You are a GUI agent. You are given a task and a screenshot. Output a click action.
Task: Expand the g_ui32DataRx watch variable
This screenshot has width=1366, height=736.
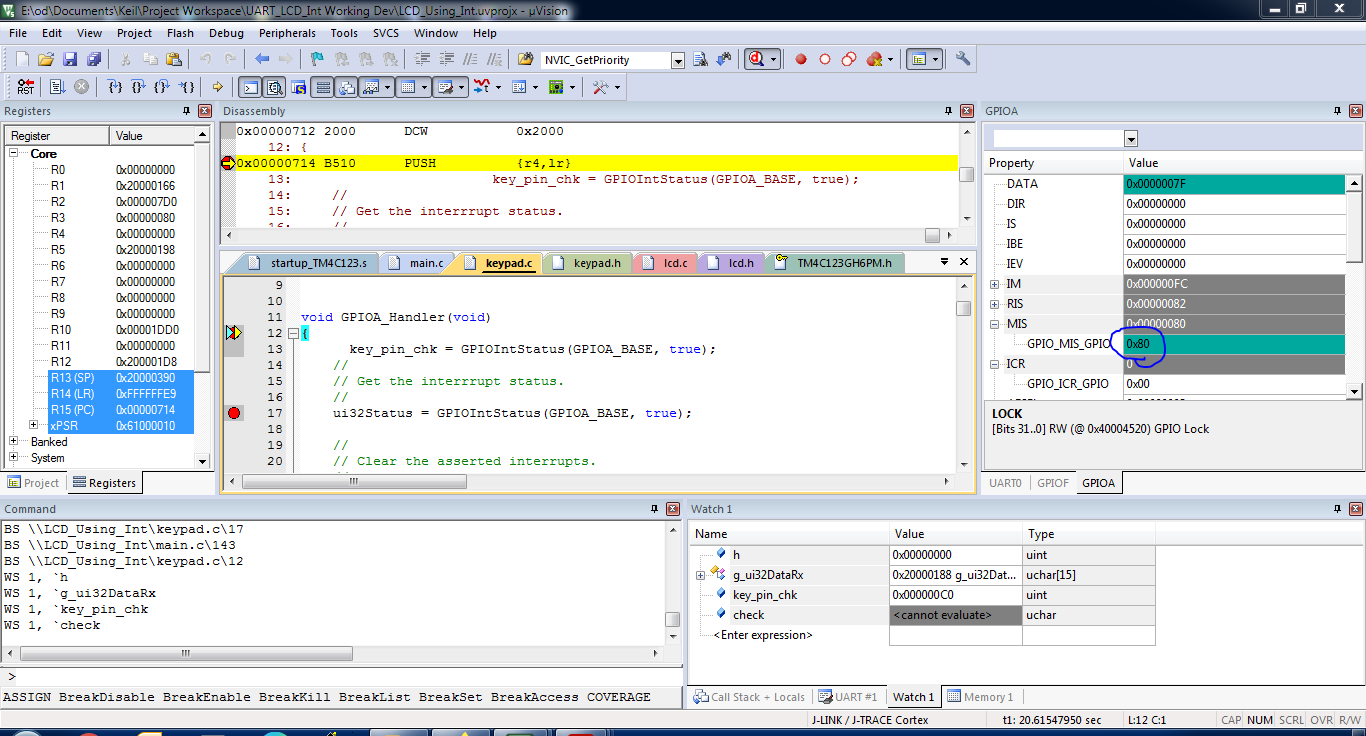point(701,575)
